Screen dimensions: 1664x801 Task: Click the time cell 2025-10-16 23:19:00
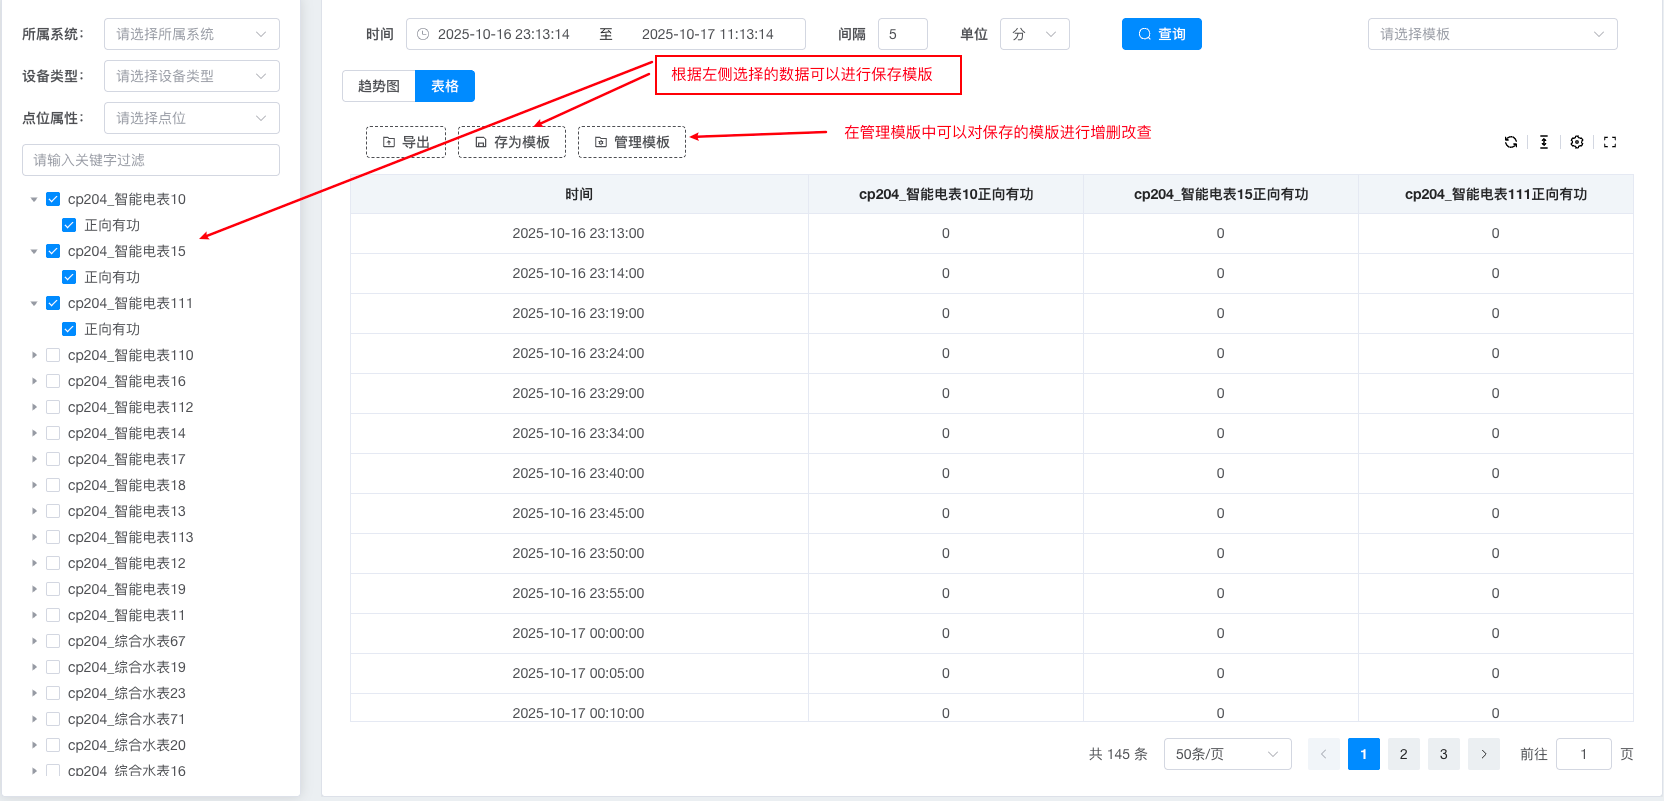click(578, 313)
